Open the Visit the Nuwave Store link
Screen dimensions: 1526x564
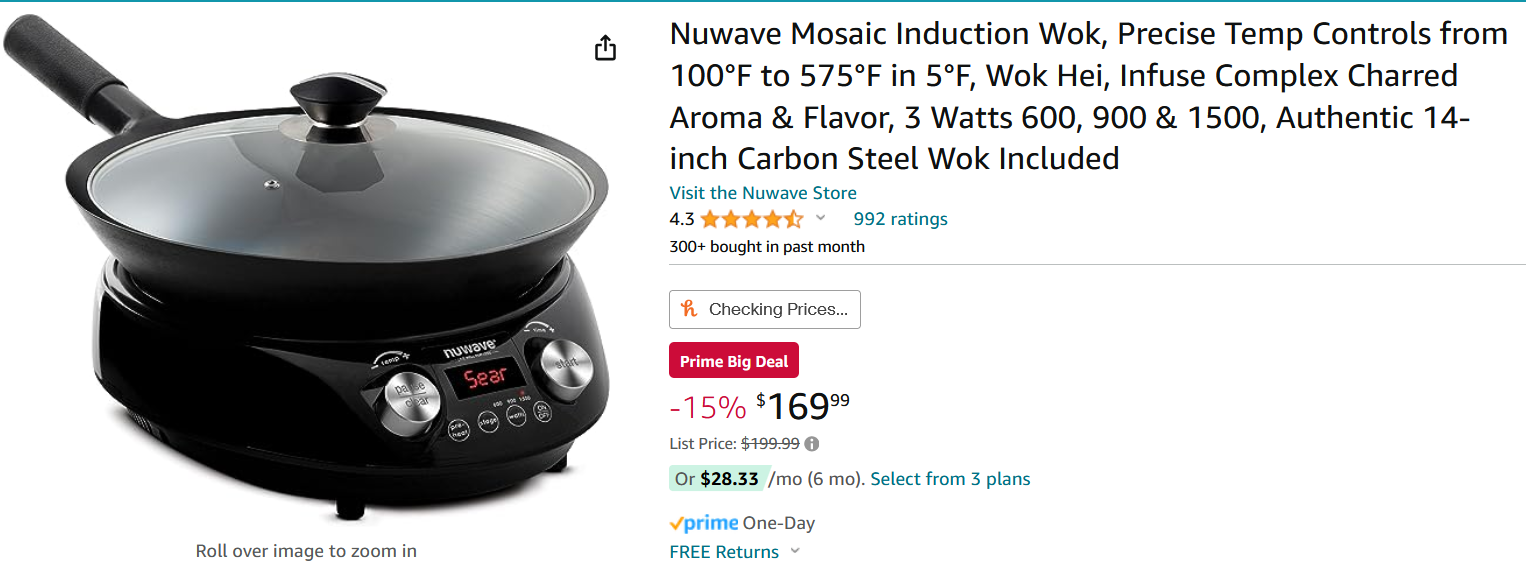763,193
